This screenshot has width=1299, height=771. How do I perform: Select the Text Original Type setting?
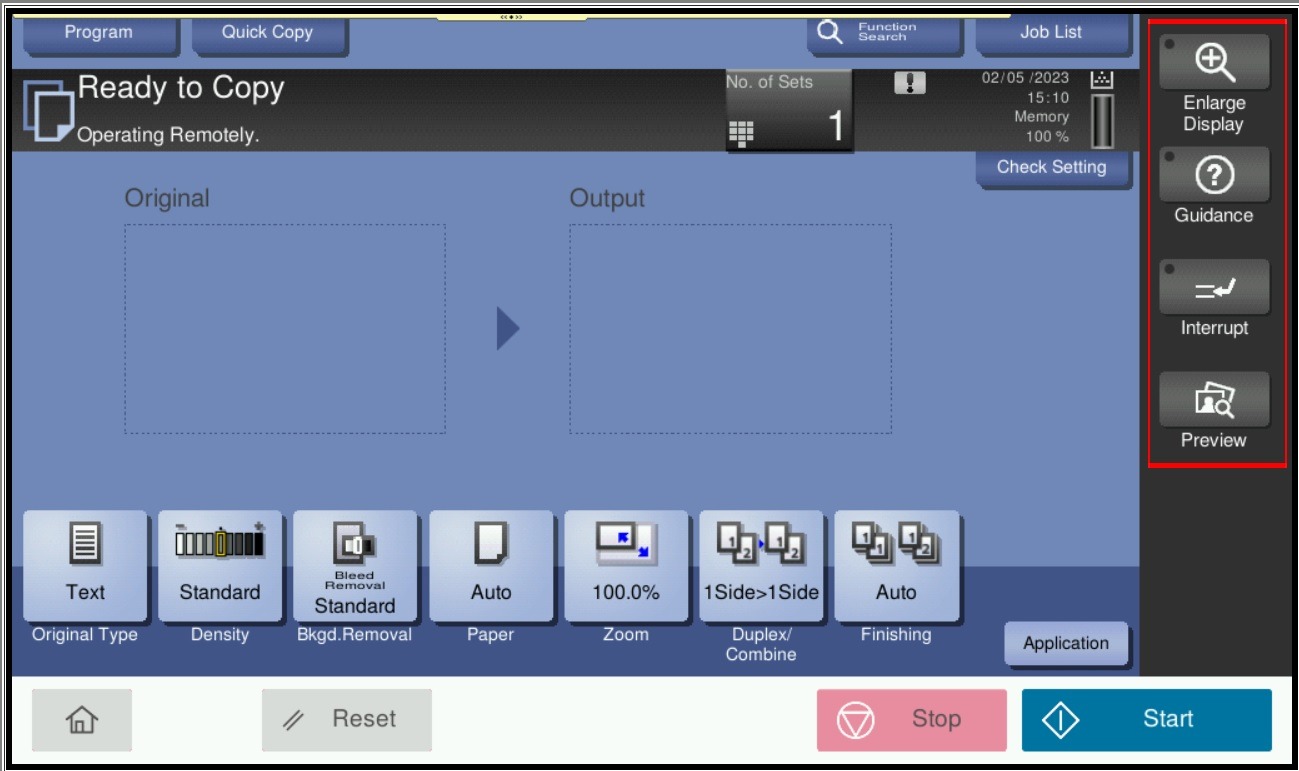pyautogui.click(x=86, y=566)
